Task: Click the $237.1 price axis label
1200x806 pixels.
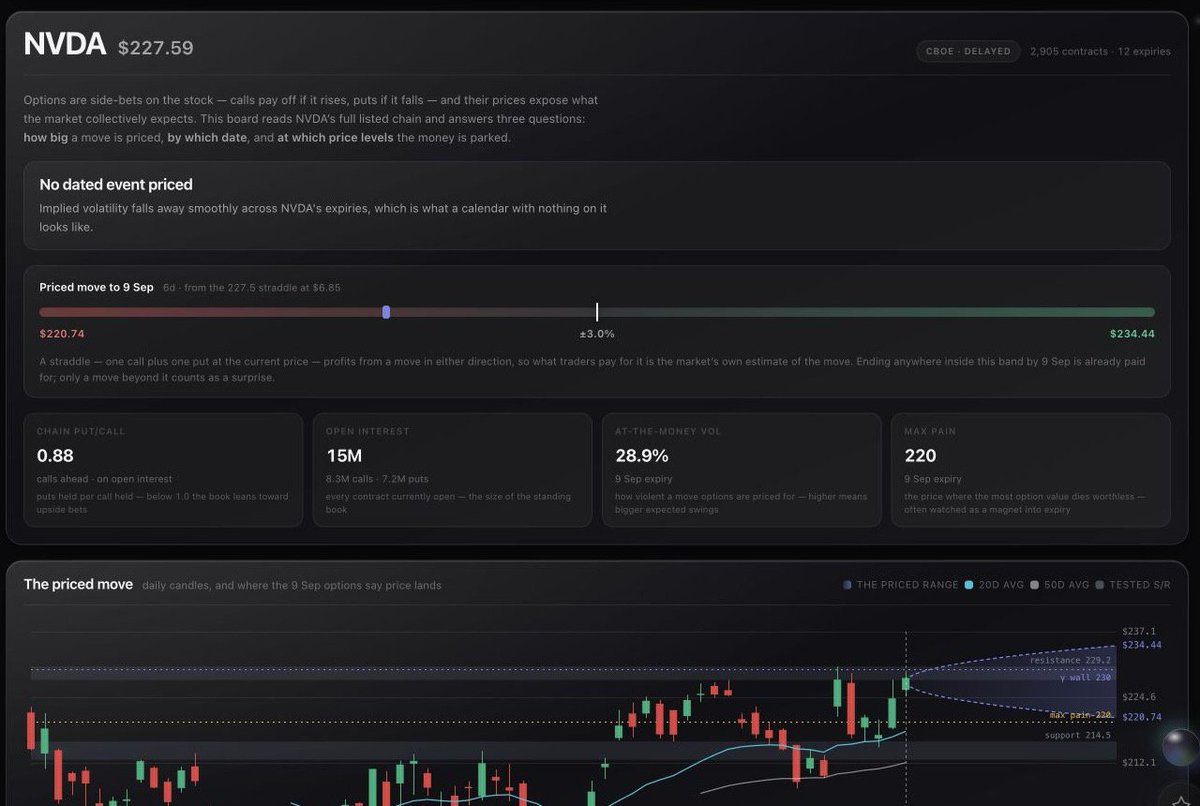Action: point(1138,631)
